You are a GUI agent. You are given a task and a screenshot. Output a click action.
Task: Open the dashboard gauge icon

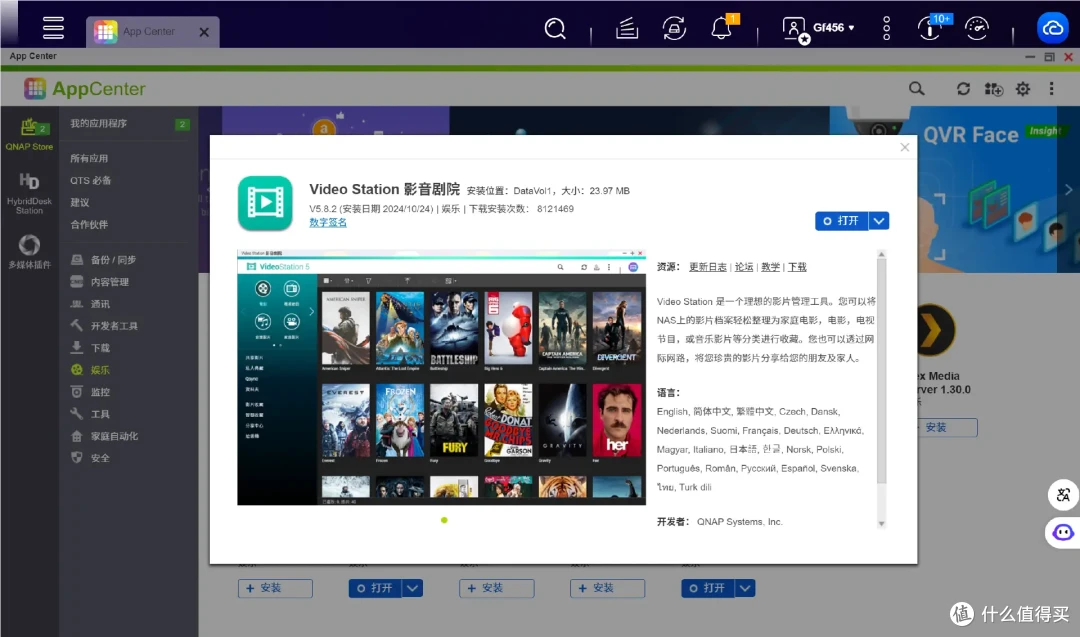pyautogui.click(x=977, y=28)
